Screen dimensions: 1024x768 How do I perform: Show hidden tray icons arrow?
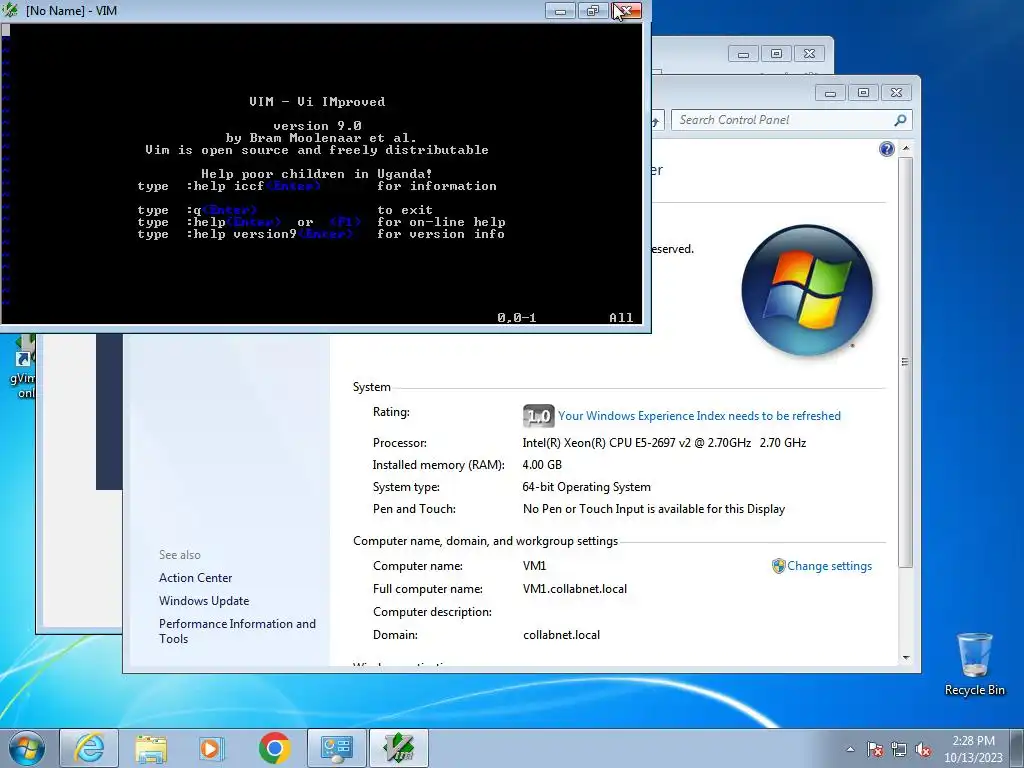coord(850,749)
